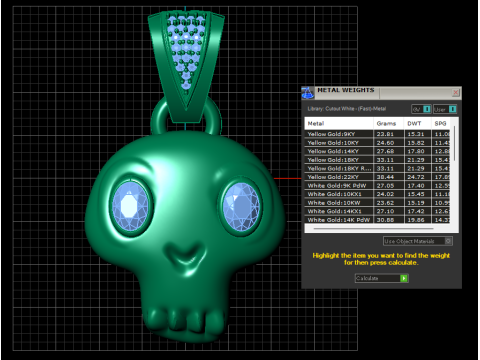
Task: Select the Yellow Gold:9KY row
Action: coord(377,134)
